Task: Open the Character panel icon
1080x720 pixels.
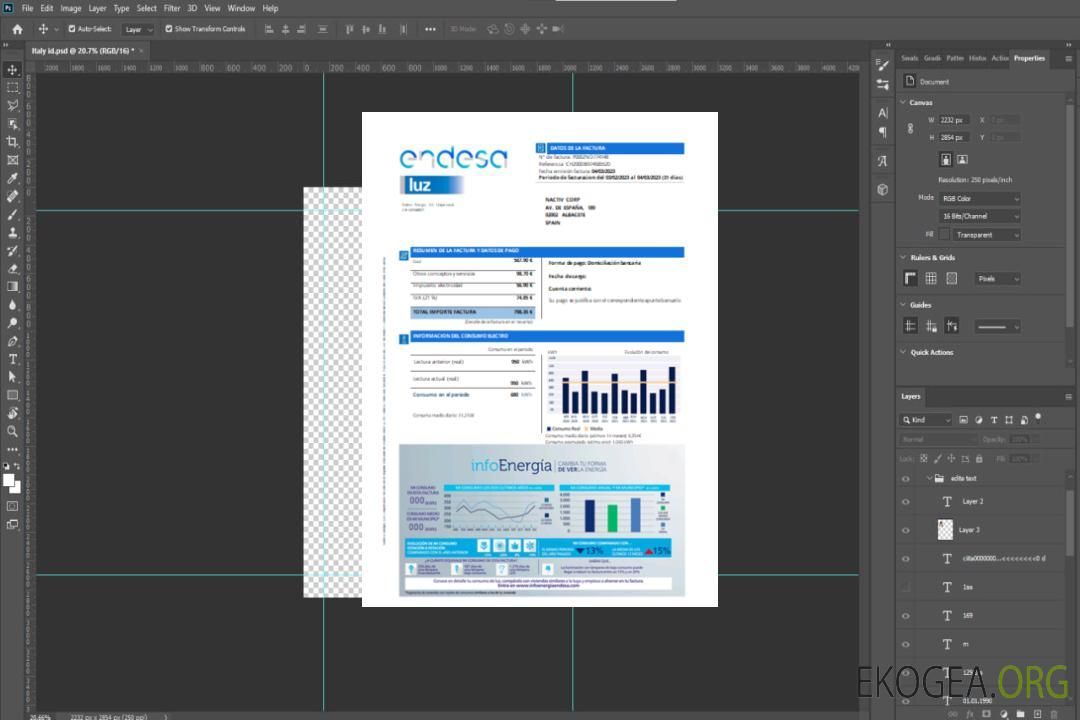Action: 882,113
